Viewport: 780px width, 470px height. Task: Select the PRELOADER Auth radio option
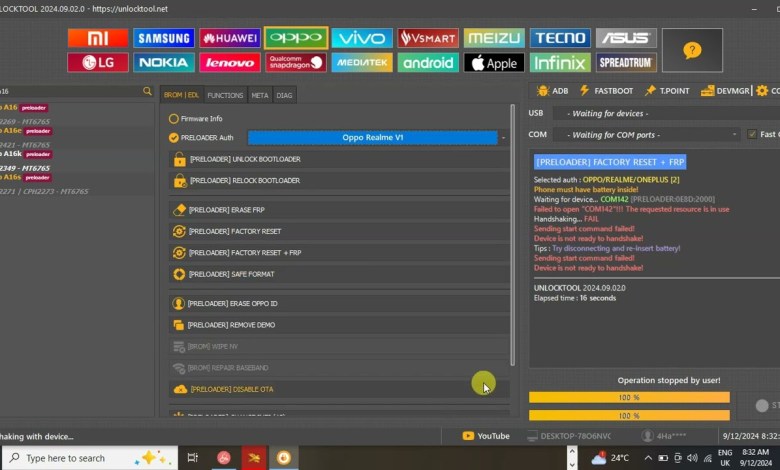tap(174, 138)
